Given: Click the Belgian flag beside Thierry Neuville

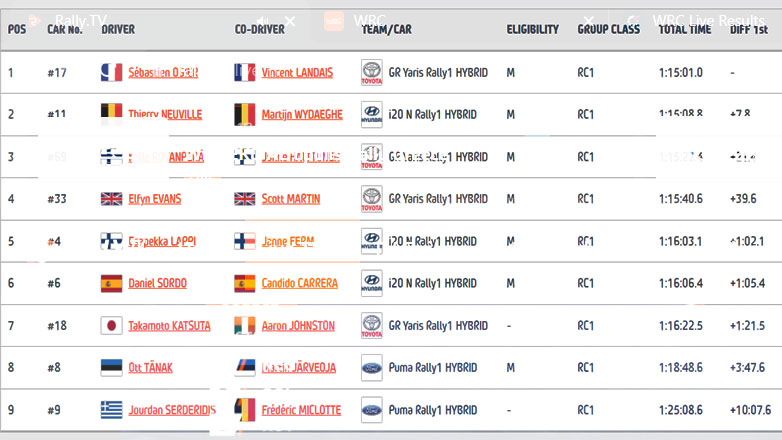Looking at the screenshot, I should tap(111, 114).
